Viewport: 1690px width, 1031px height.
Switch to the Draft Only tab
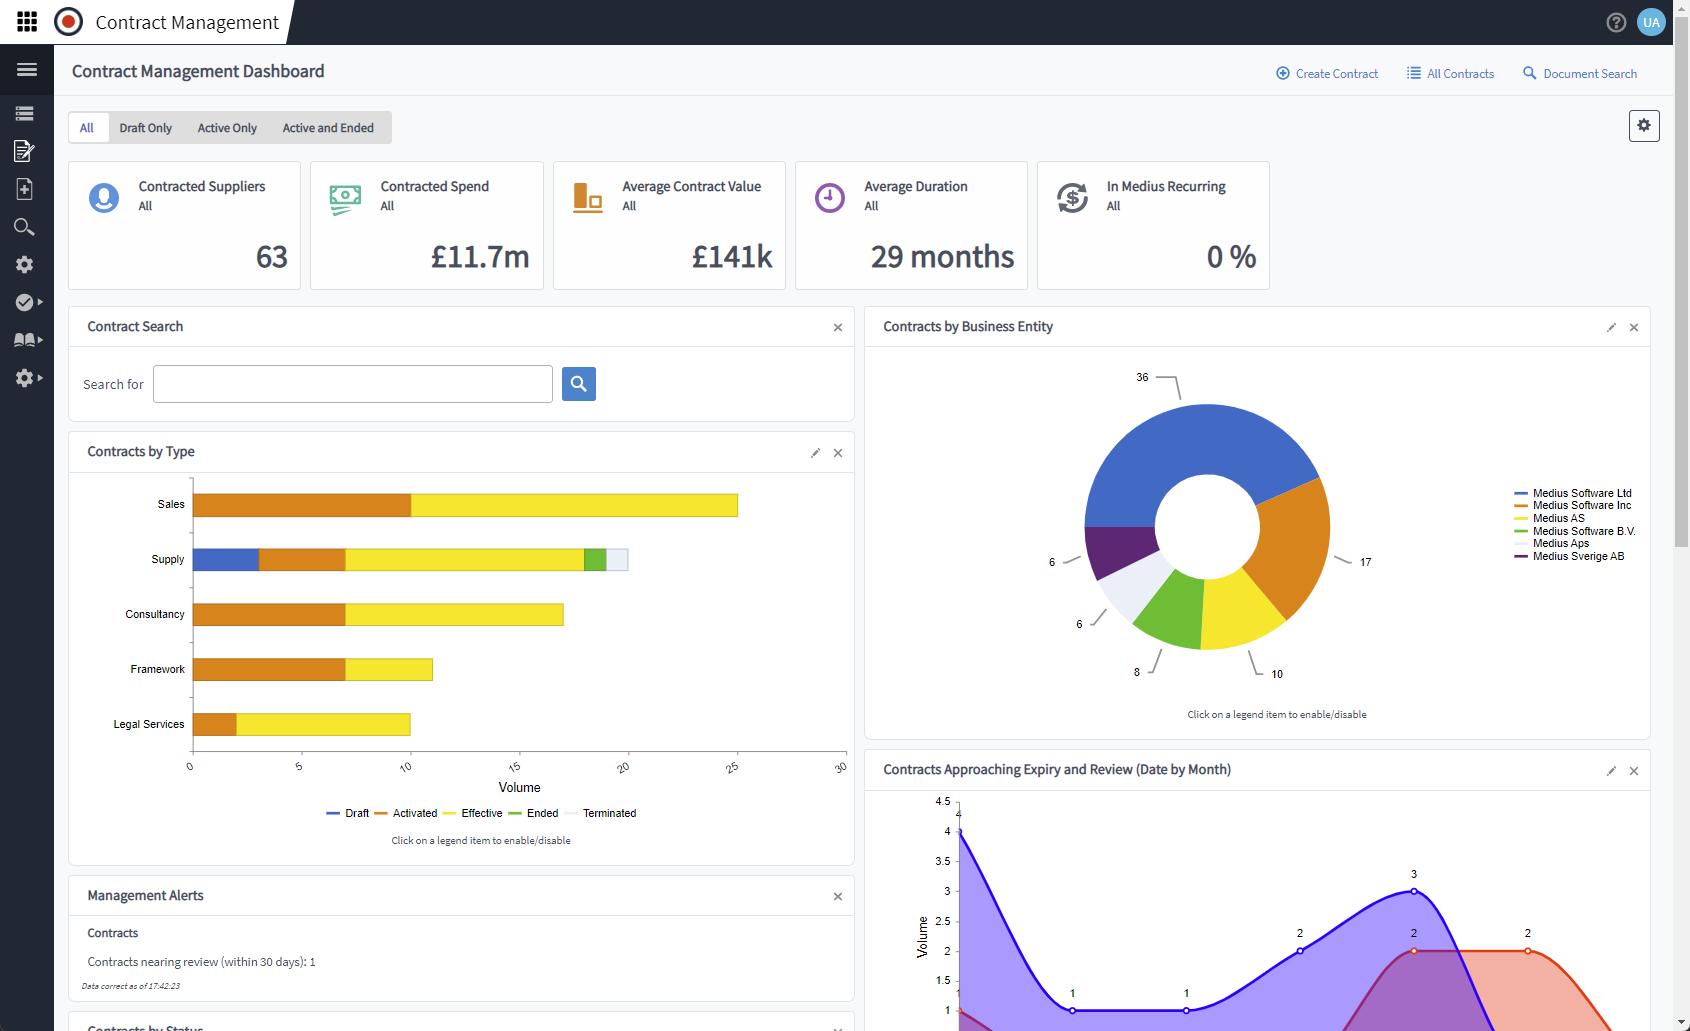[145, 128]
